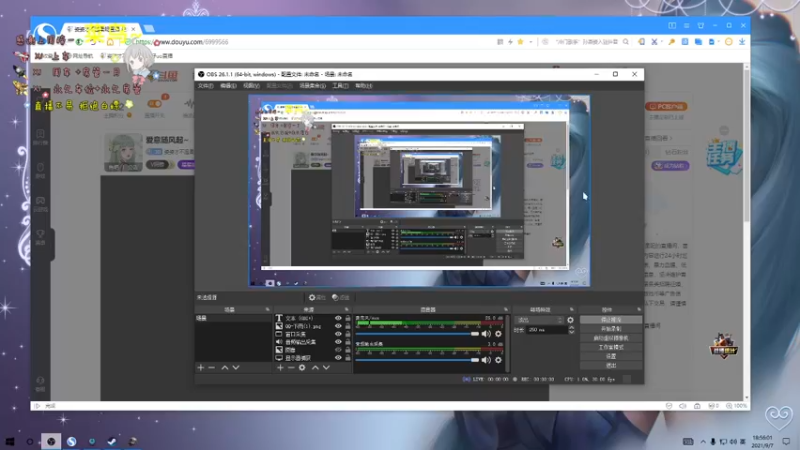Move the selected source up
The width and height of the screenshot is (800, 450).
pyautogui.click(x=315, y=367)
